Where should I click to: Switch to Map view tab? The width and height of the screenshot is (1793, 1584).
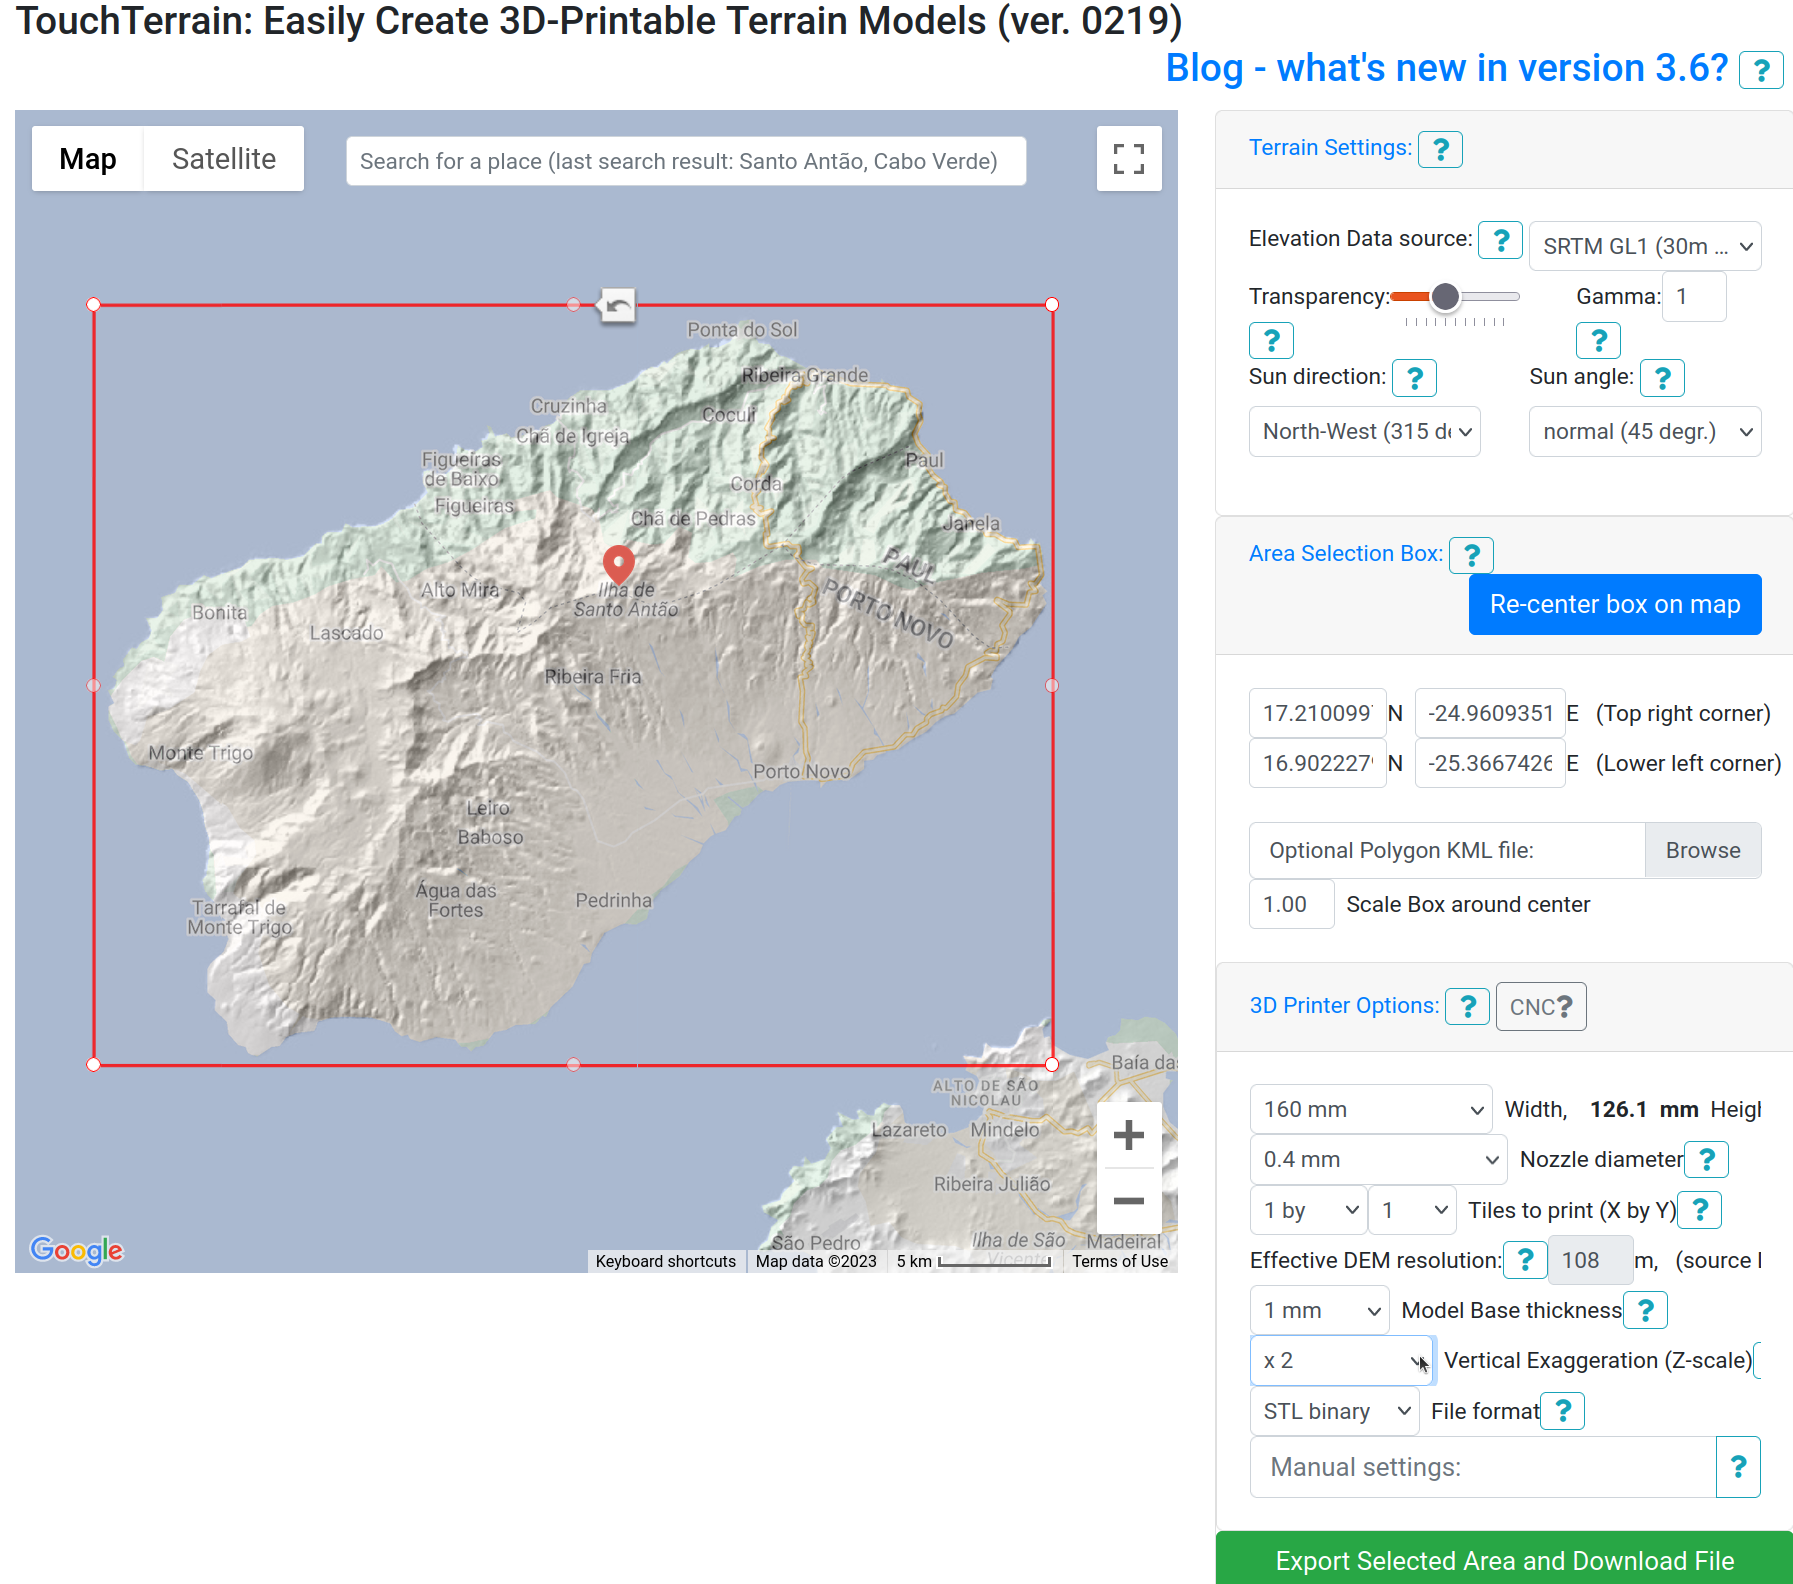click(88, 159)
